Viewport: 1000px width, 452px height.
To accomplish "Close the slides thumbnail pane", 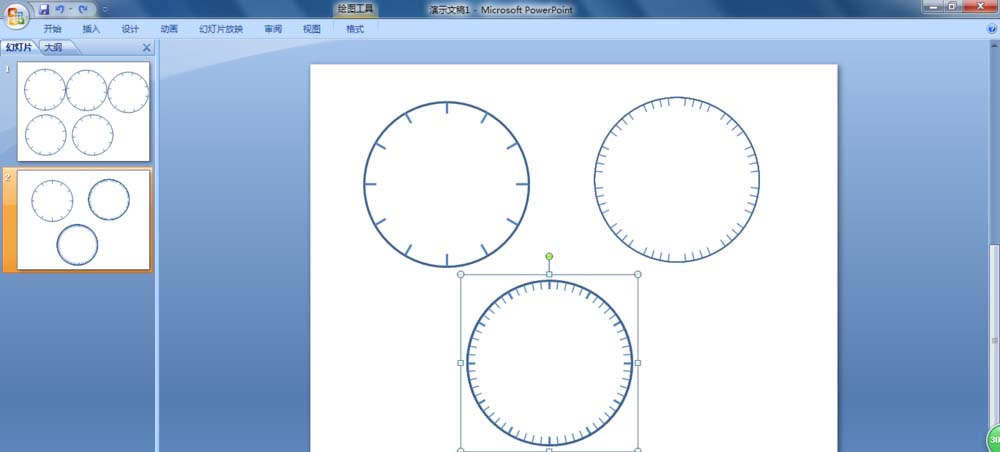I will tap(147, 48).
